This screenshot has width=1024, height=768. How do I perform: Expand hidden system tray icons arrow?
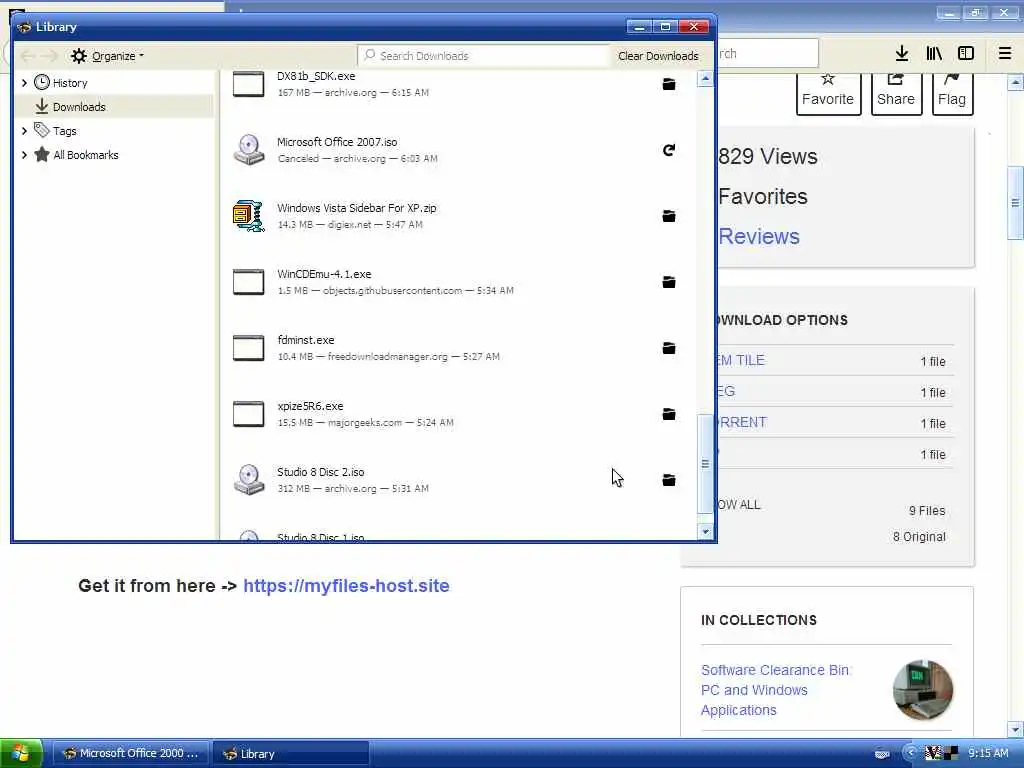(910, 753)
